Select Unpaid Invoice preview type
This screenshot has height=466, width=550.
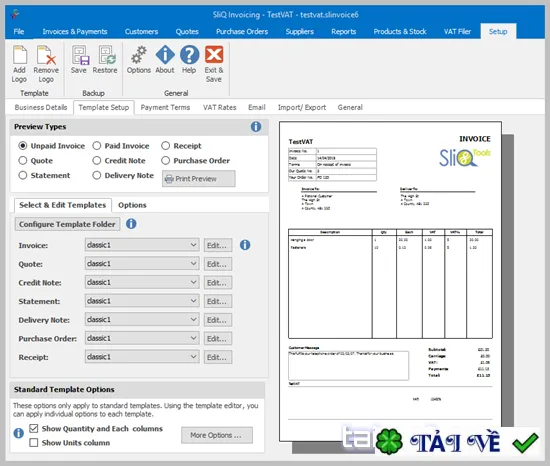(23, 146)
